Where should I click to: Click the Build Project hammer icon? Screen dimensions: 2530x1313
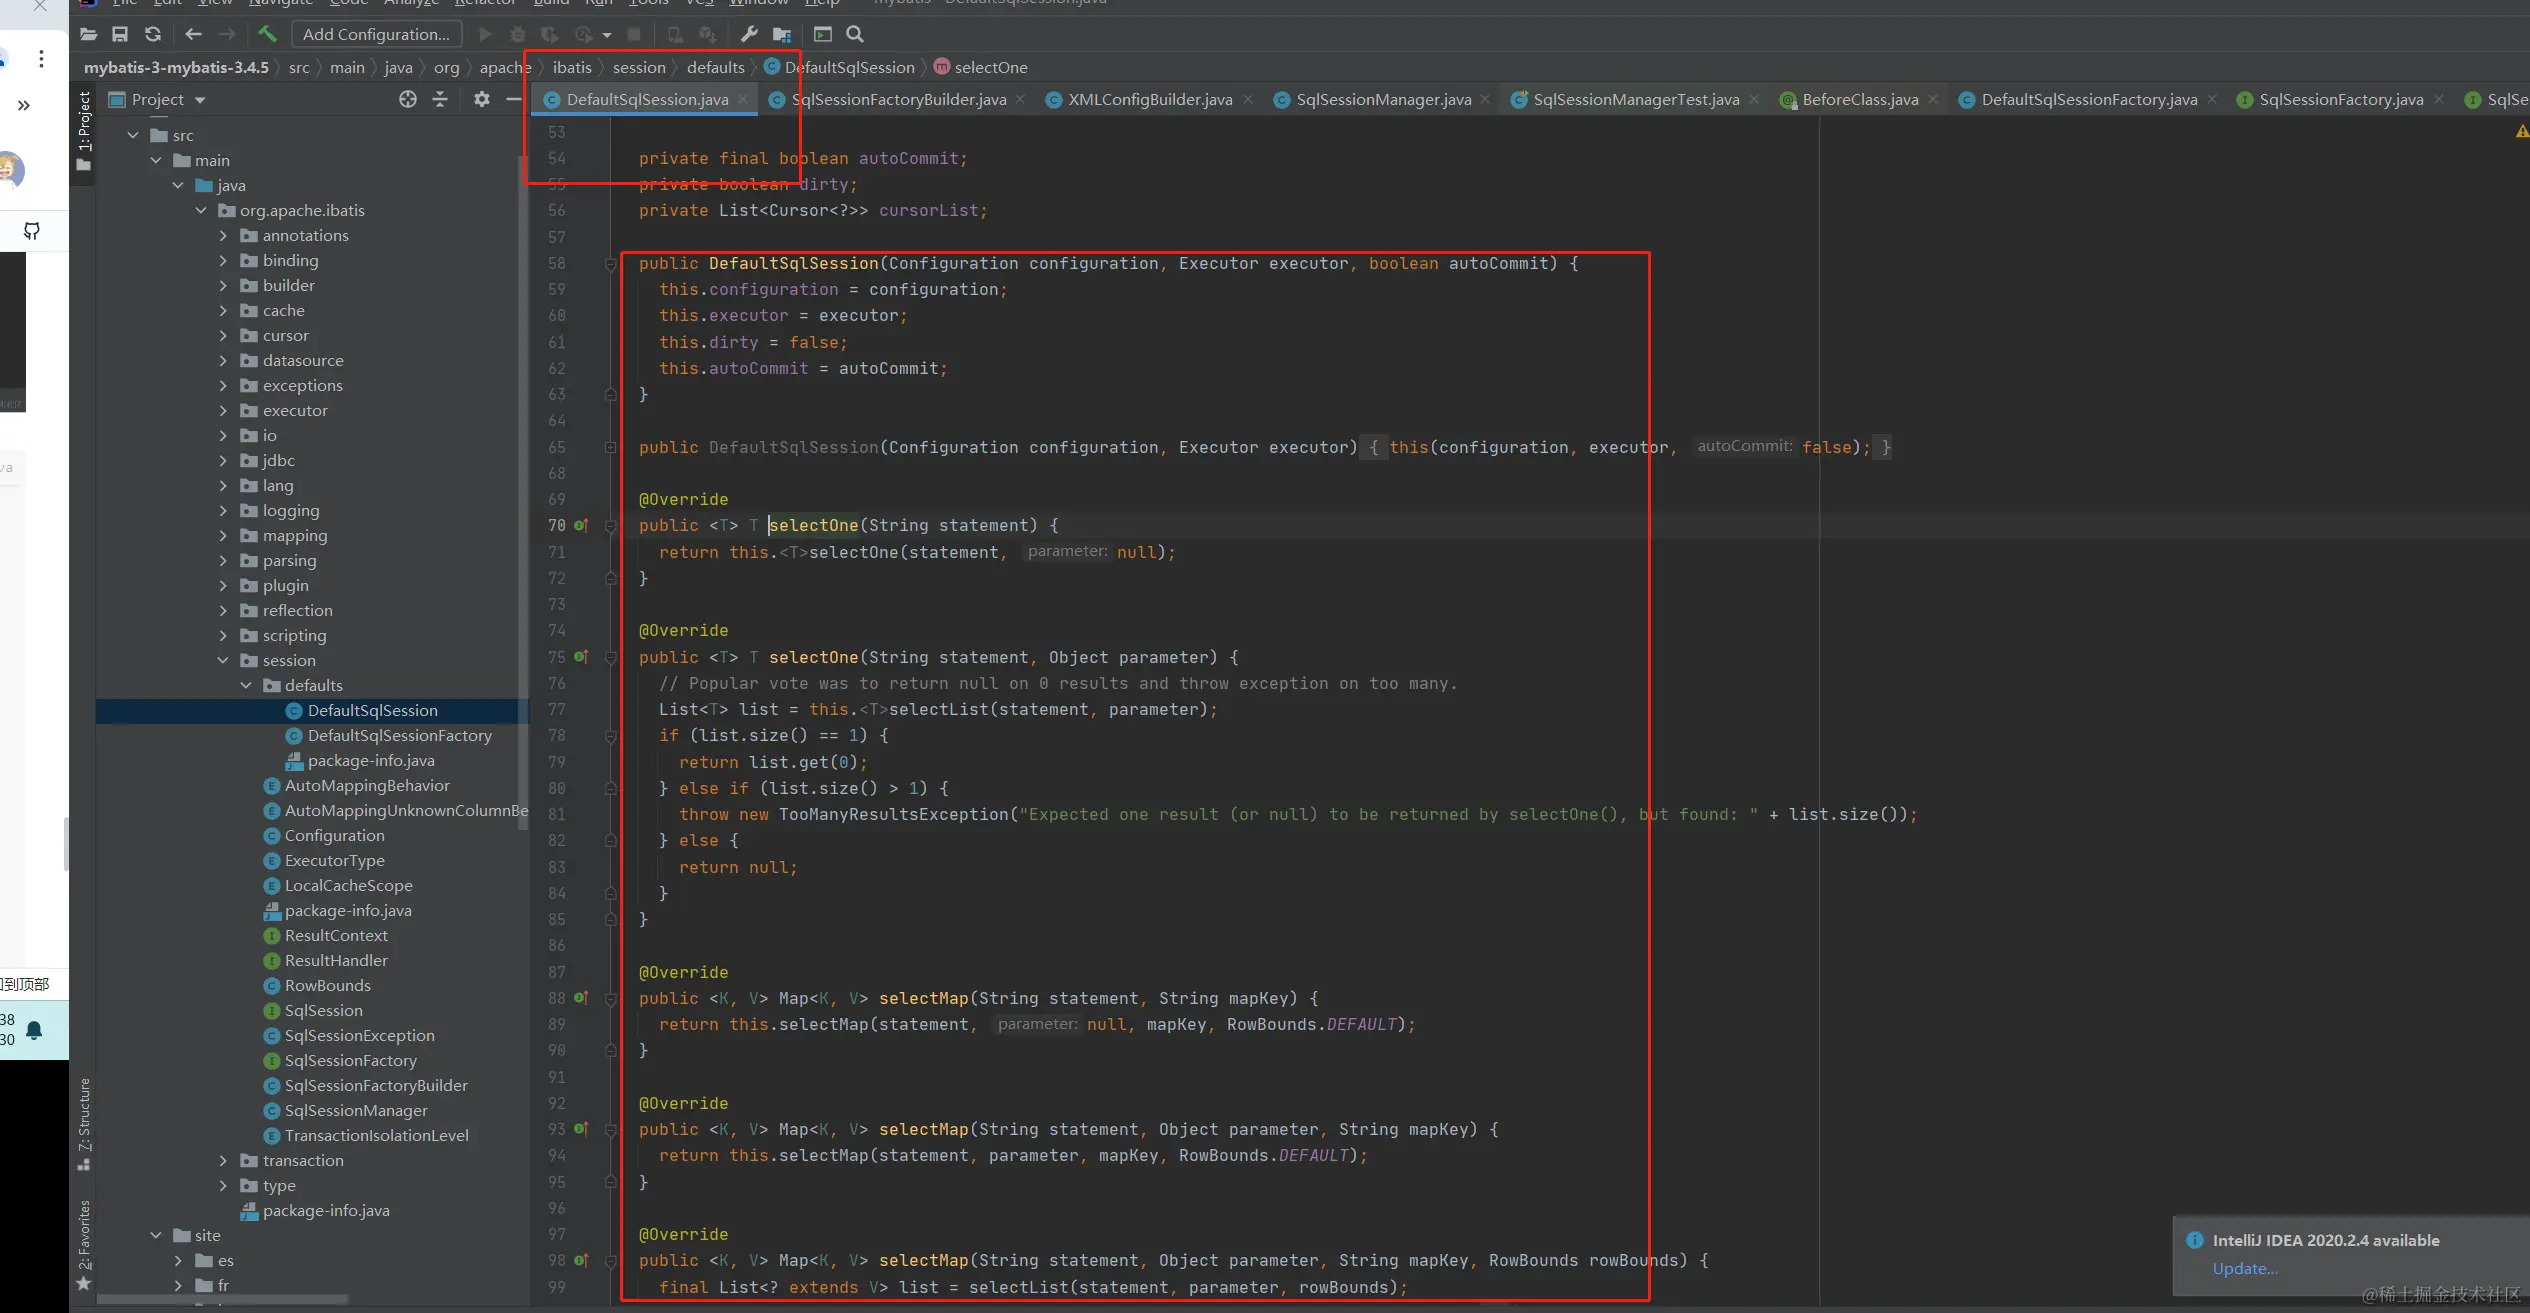tap(267, 34)
